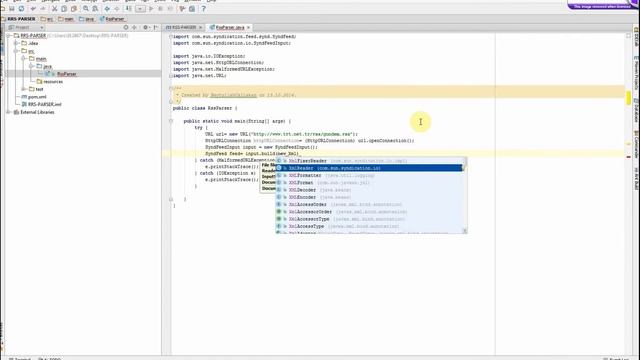640x360 pixels.
Task: Choose XMLFormatter in completion popup
Action: click(x=369, y=176)
